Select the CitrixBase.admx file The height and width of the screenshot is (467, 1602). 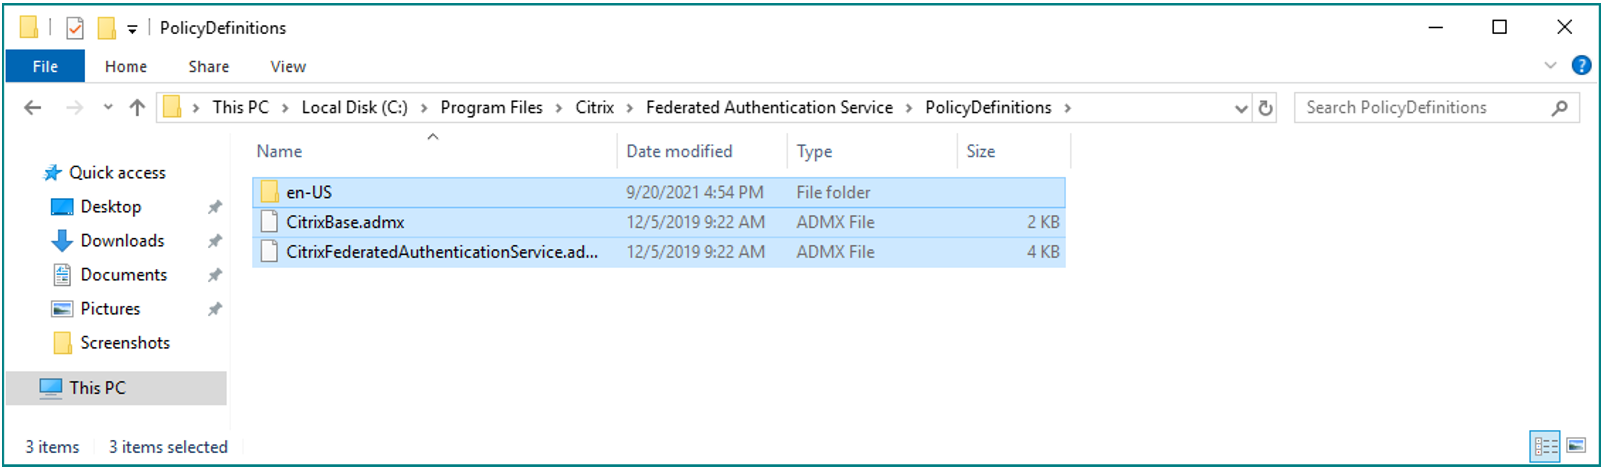[x=345, y=222]
